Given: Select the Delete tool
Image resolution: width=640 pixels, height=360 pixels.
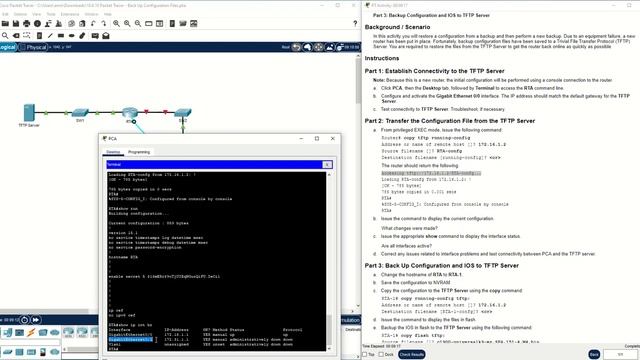Looking at the screenshot, I should (x=16, y=36).
